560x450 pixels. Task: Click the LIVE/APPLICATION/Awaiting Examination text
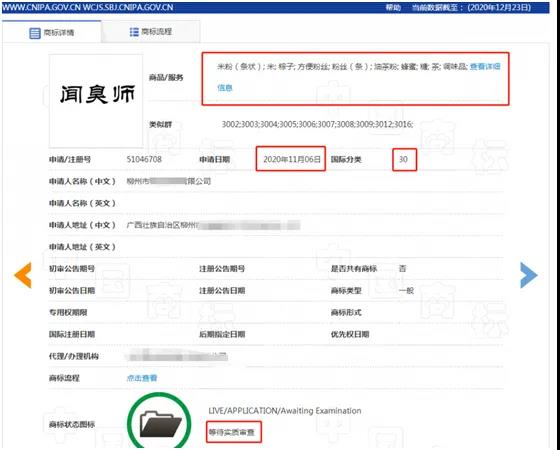point(285,411)
